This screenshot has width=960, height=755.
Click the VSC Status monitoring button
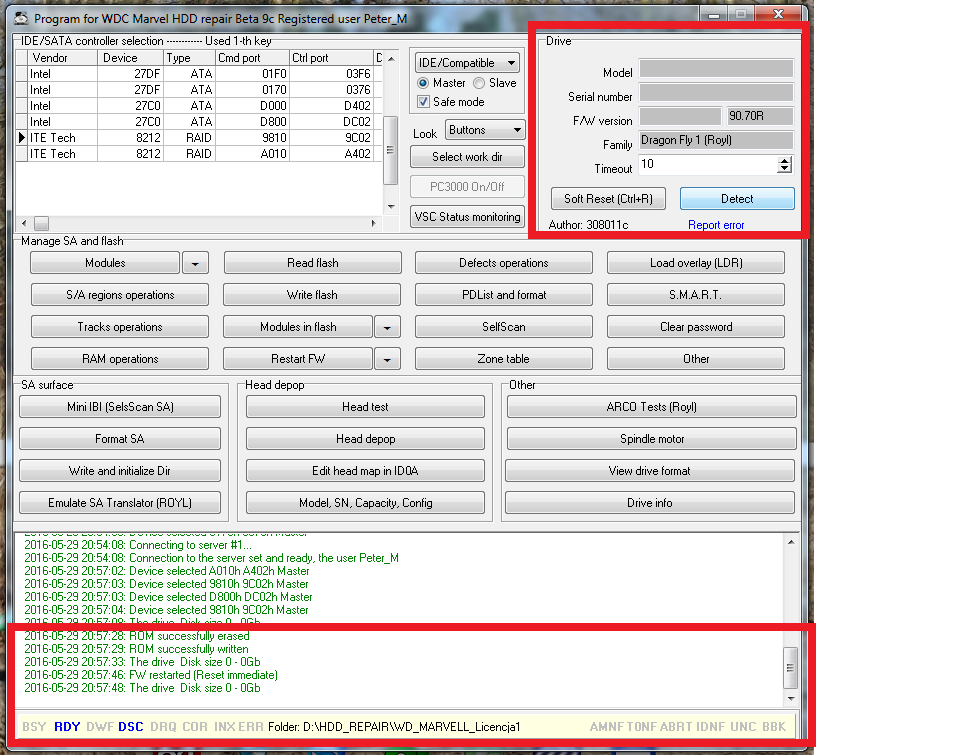tap(467, 217)
